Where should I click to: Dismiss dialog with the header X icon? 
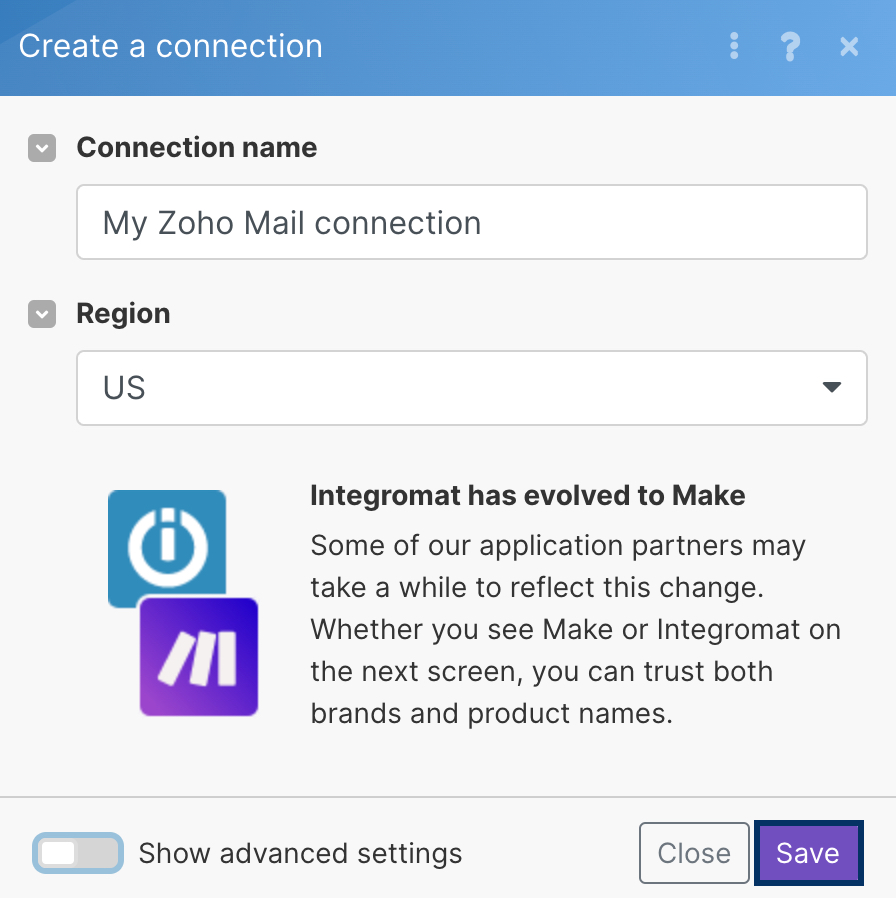[849, 46]
